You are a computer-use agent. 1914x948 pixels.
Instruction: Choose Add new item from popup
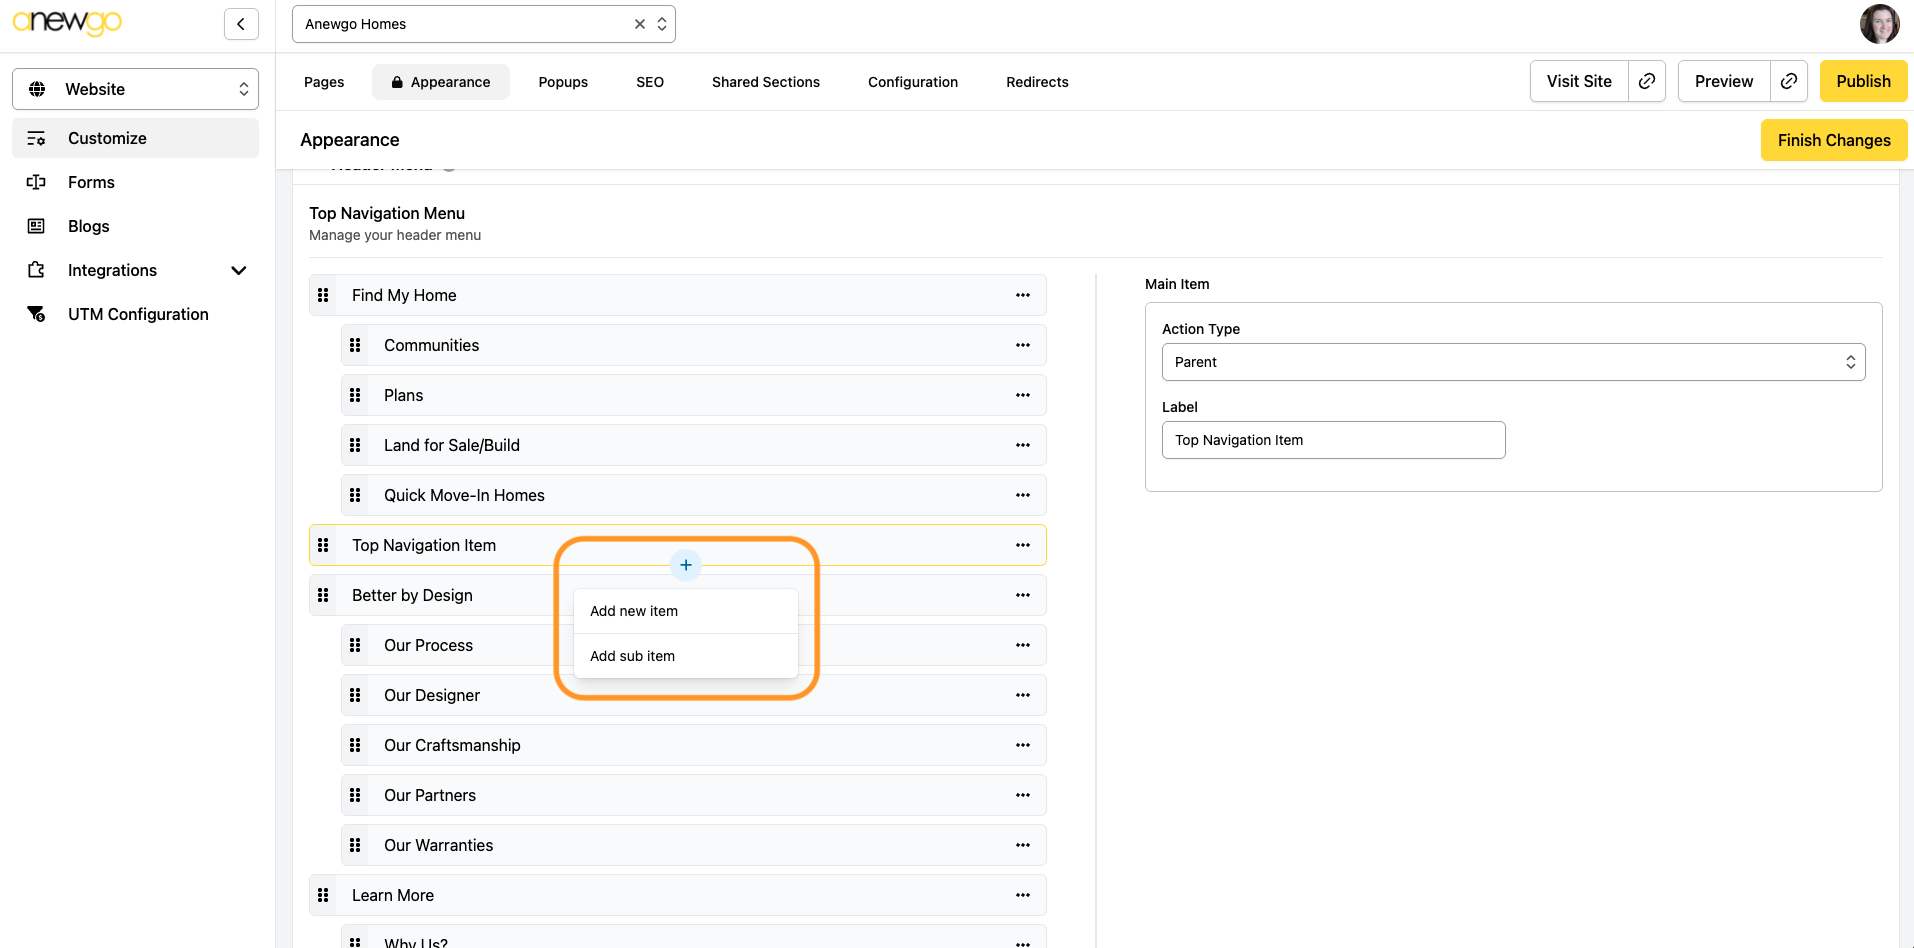pos(634,611)
